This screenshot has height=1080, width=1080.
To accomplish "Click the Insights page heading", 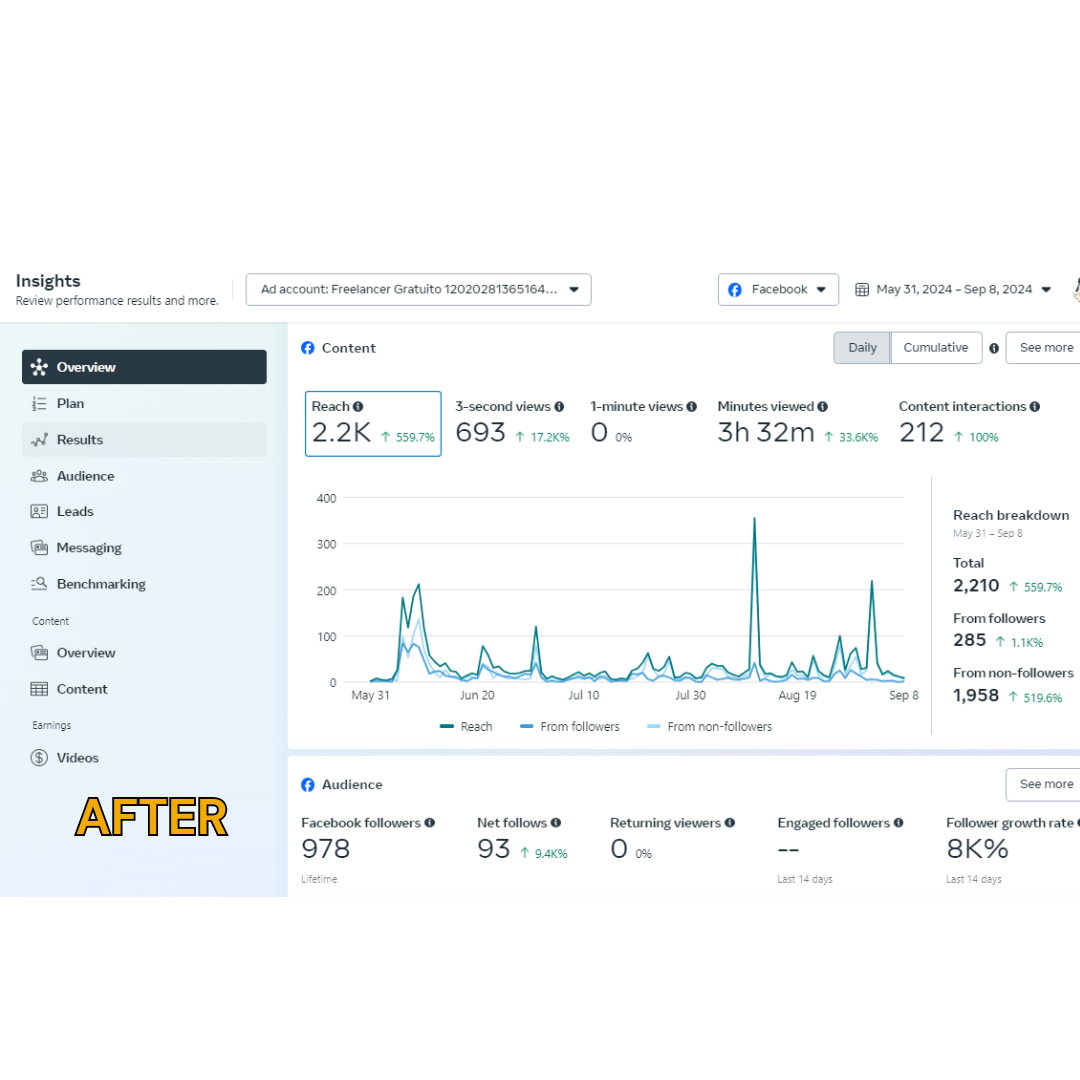I will pyautogui.click(x=48, y=281).
